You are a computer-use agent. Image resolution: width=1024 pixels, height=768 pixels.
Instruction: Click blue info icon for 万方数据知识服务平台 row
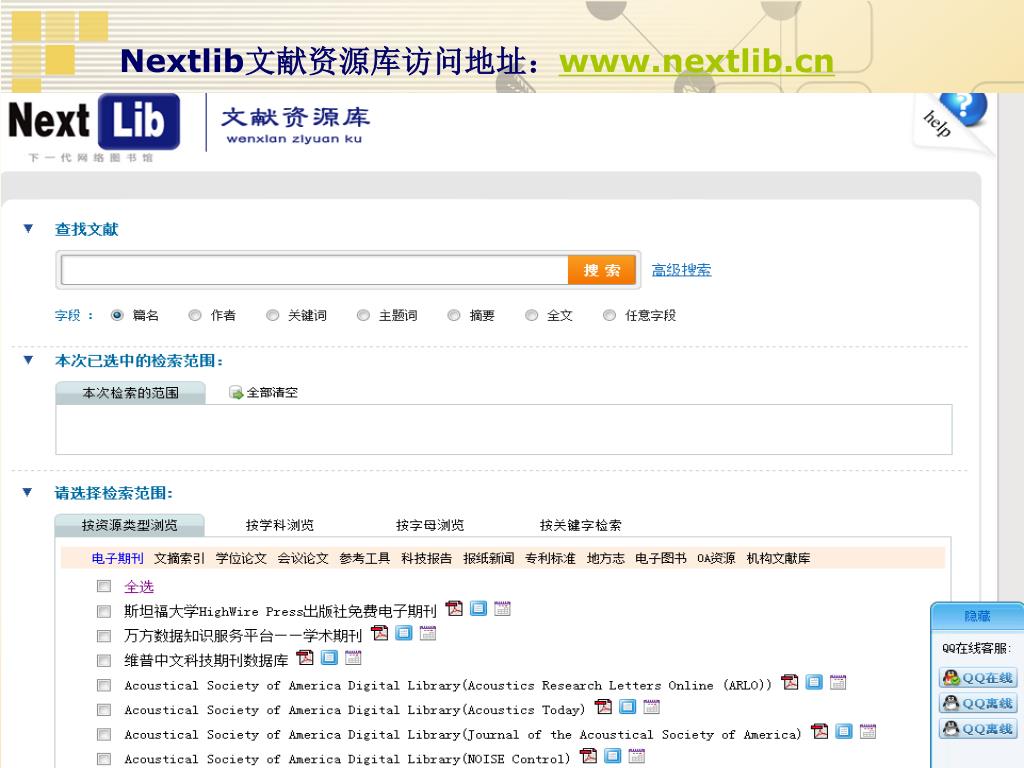404,633
